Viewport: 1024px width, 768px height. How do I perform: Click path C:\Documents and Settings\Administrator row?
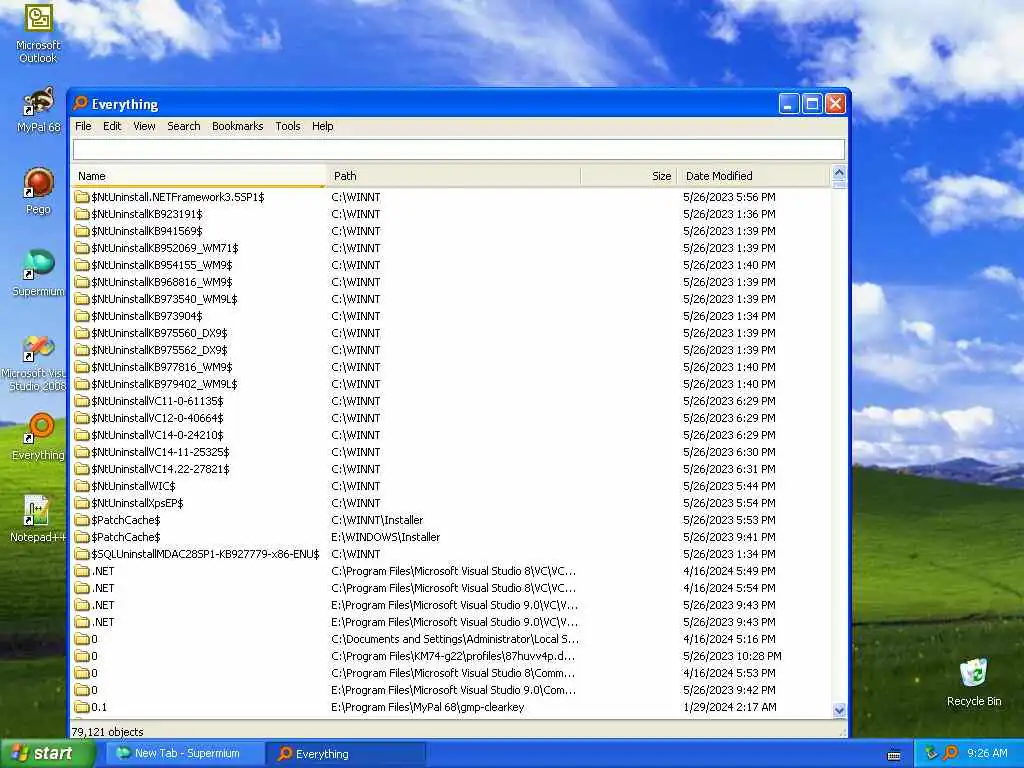[x=455, y=639]
